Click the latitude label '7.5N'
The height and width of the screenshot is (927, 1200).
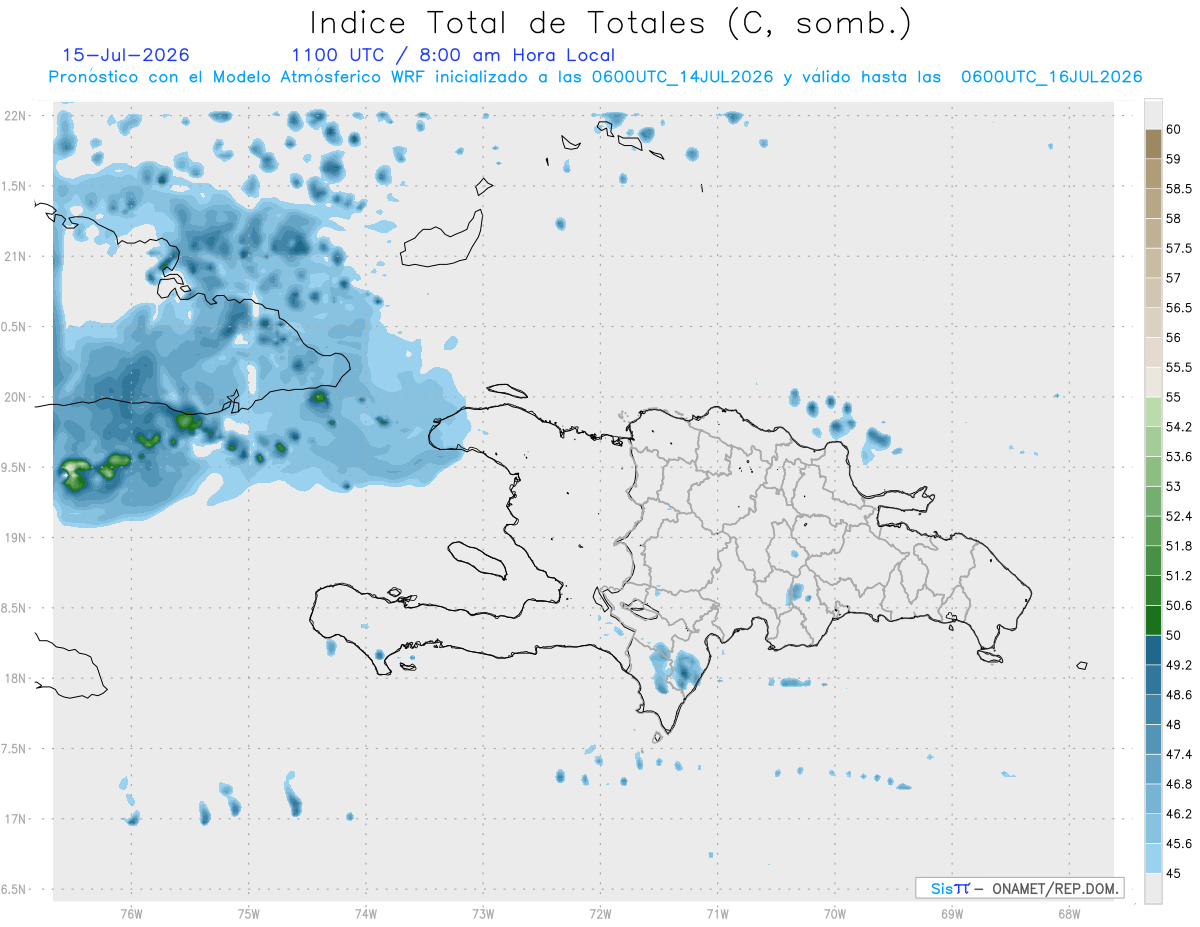coord(14,750)
